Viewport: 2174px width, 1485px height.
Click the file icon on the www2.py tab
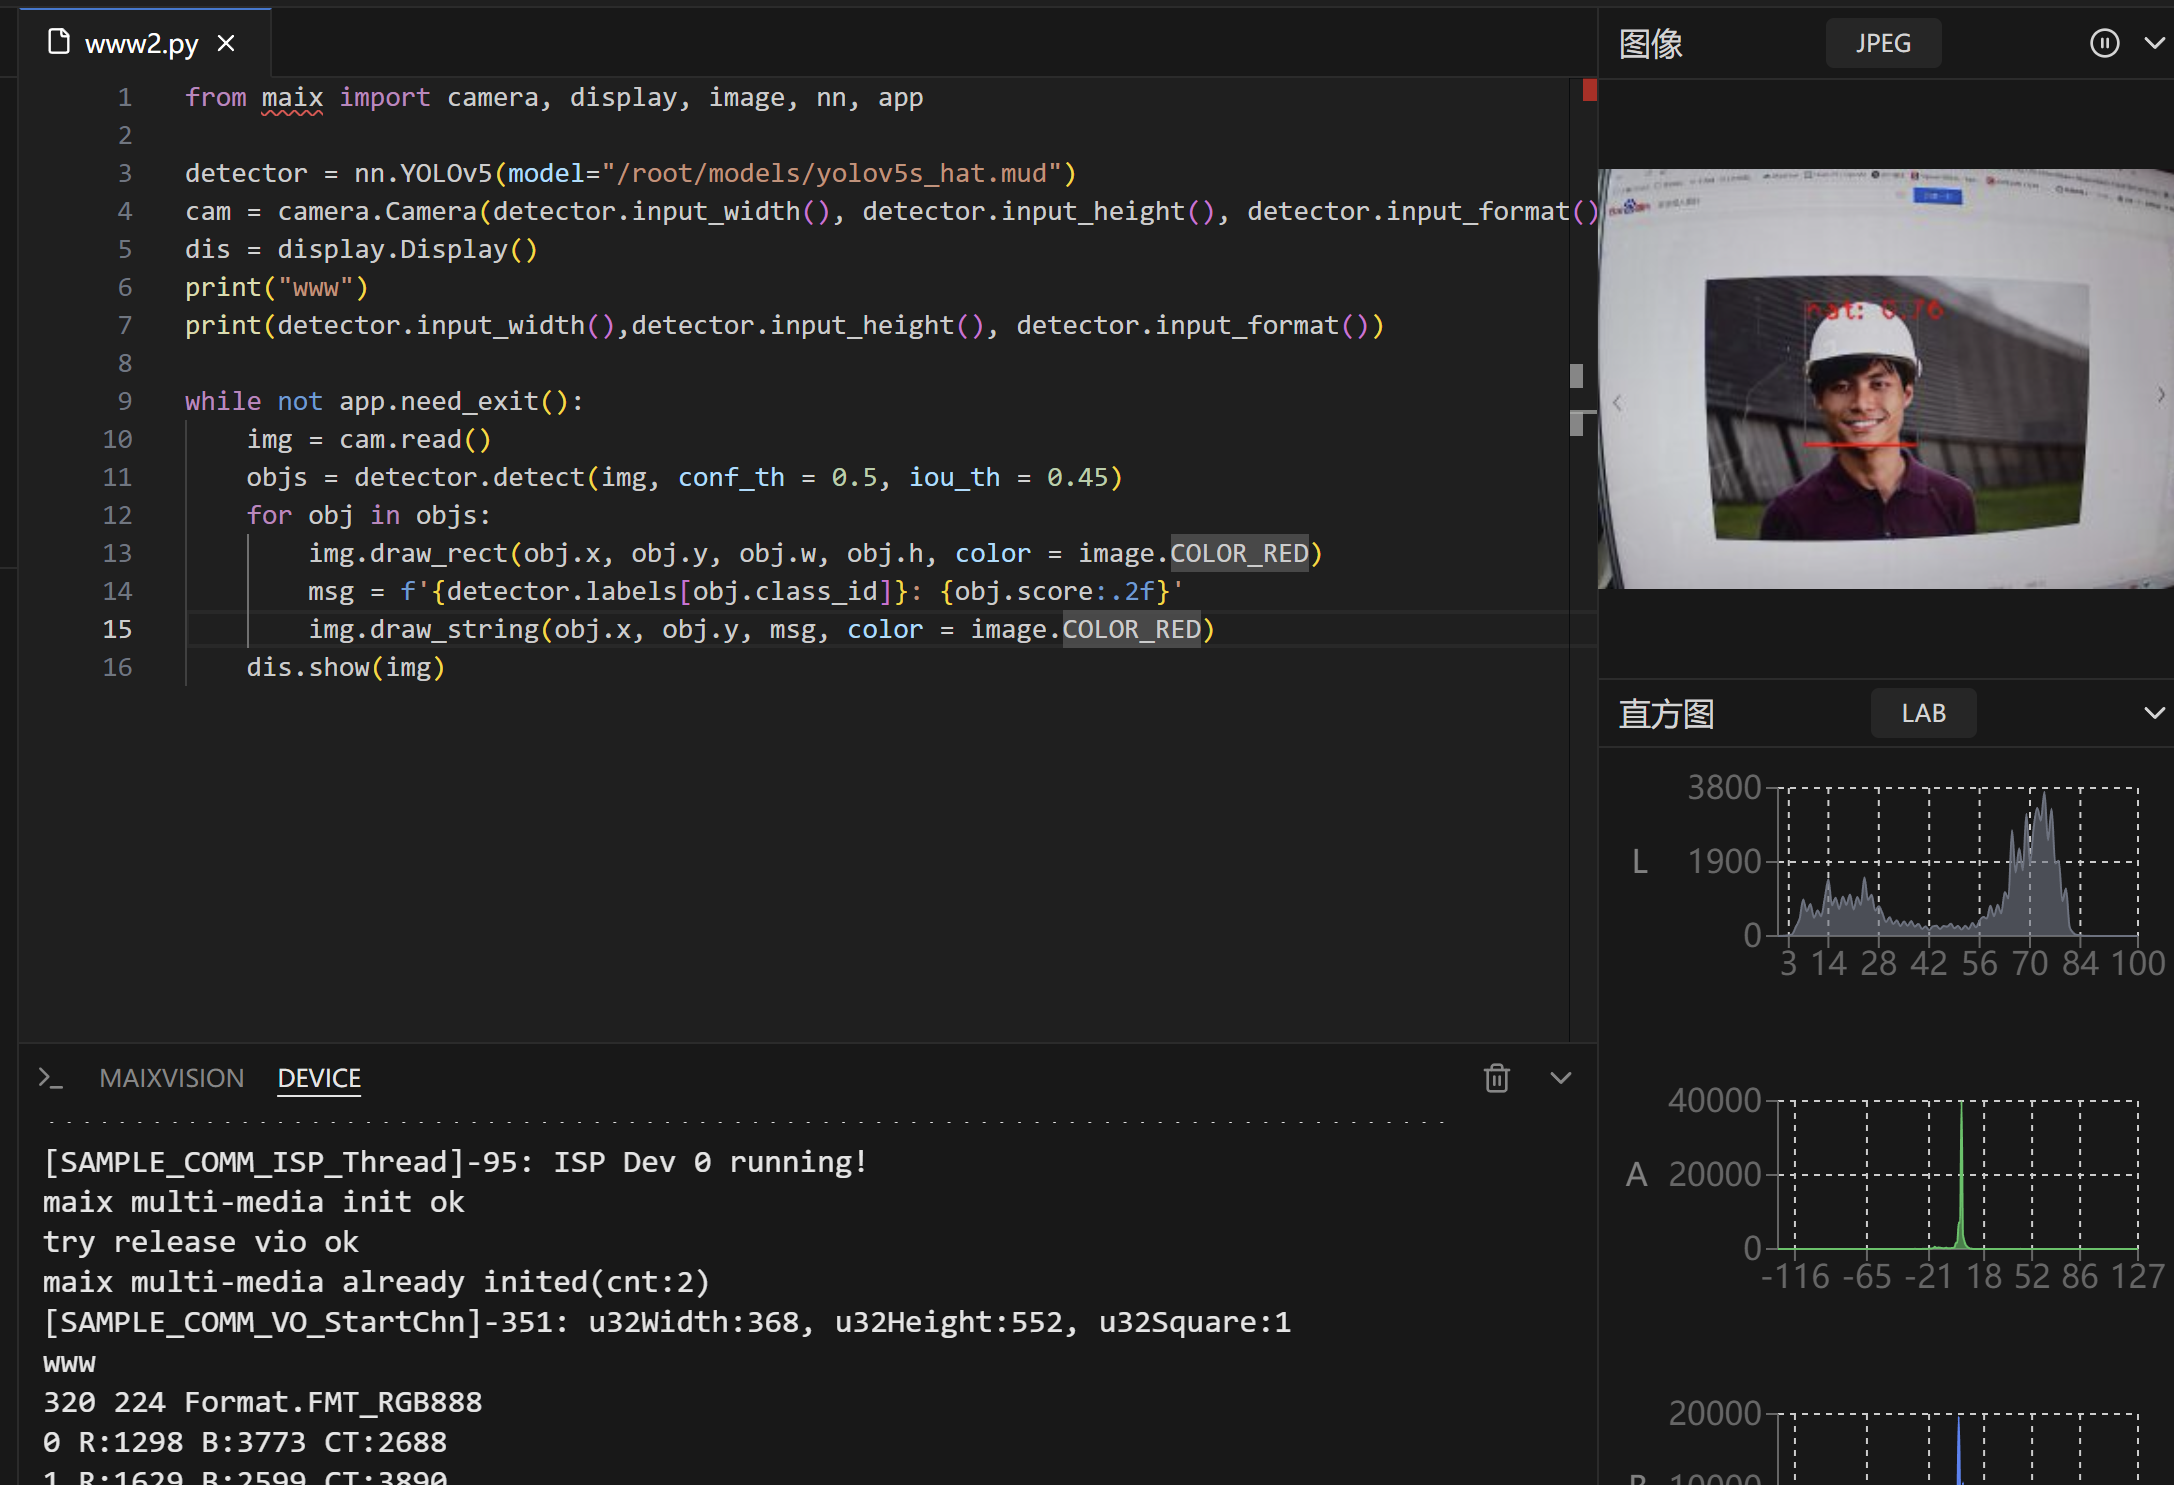pyautogui.click(x=59, y=42)
